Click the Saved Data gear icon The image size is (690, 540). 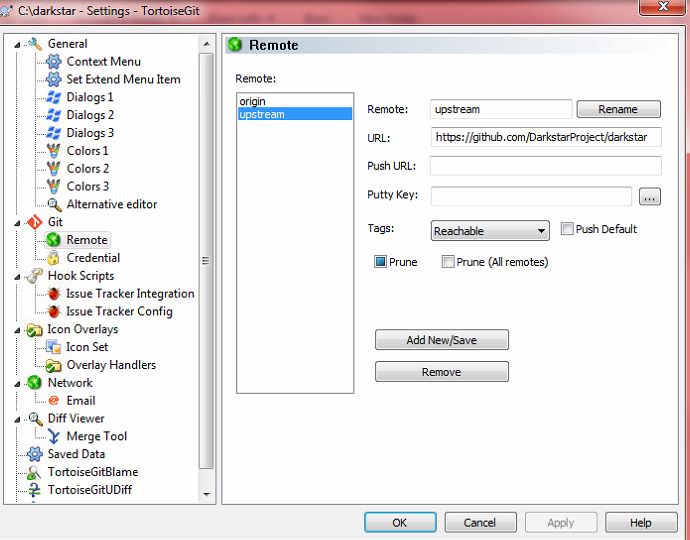click(34, 454)
